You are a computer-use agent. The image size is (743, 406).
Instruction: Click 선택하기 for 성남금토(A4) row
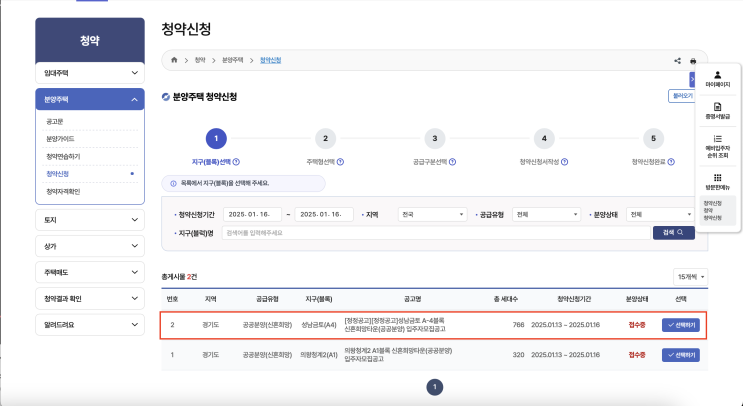[x=681, y=325]
